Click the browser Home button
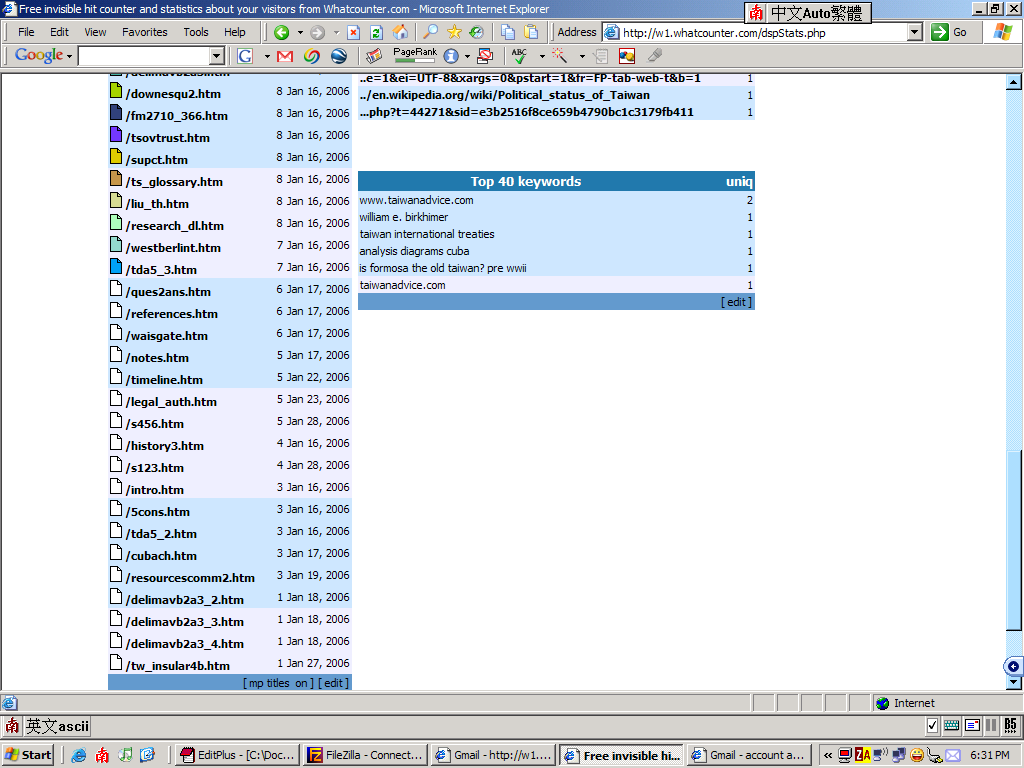Viewport: 1024px width, 768px height. tap(400, 32)
